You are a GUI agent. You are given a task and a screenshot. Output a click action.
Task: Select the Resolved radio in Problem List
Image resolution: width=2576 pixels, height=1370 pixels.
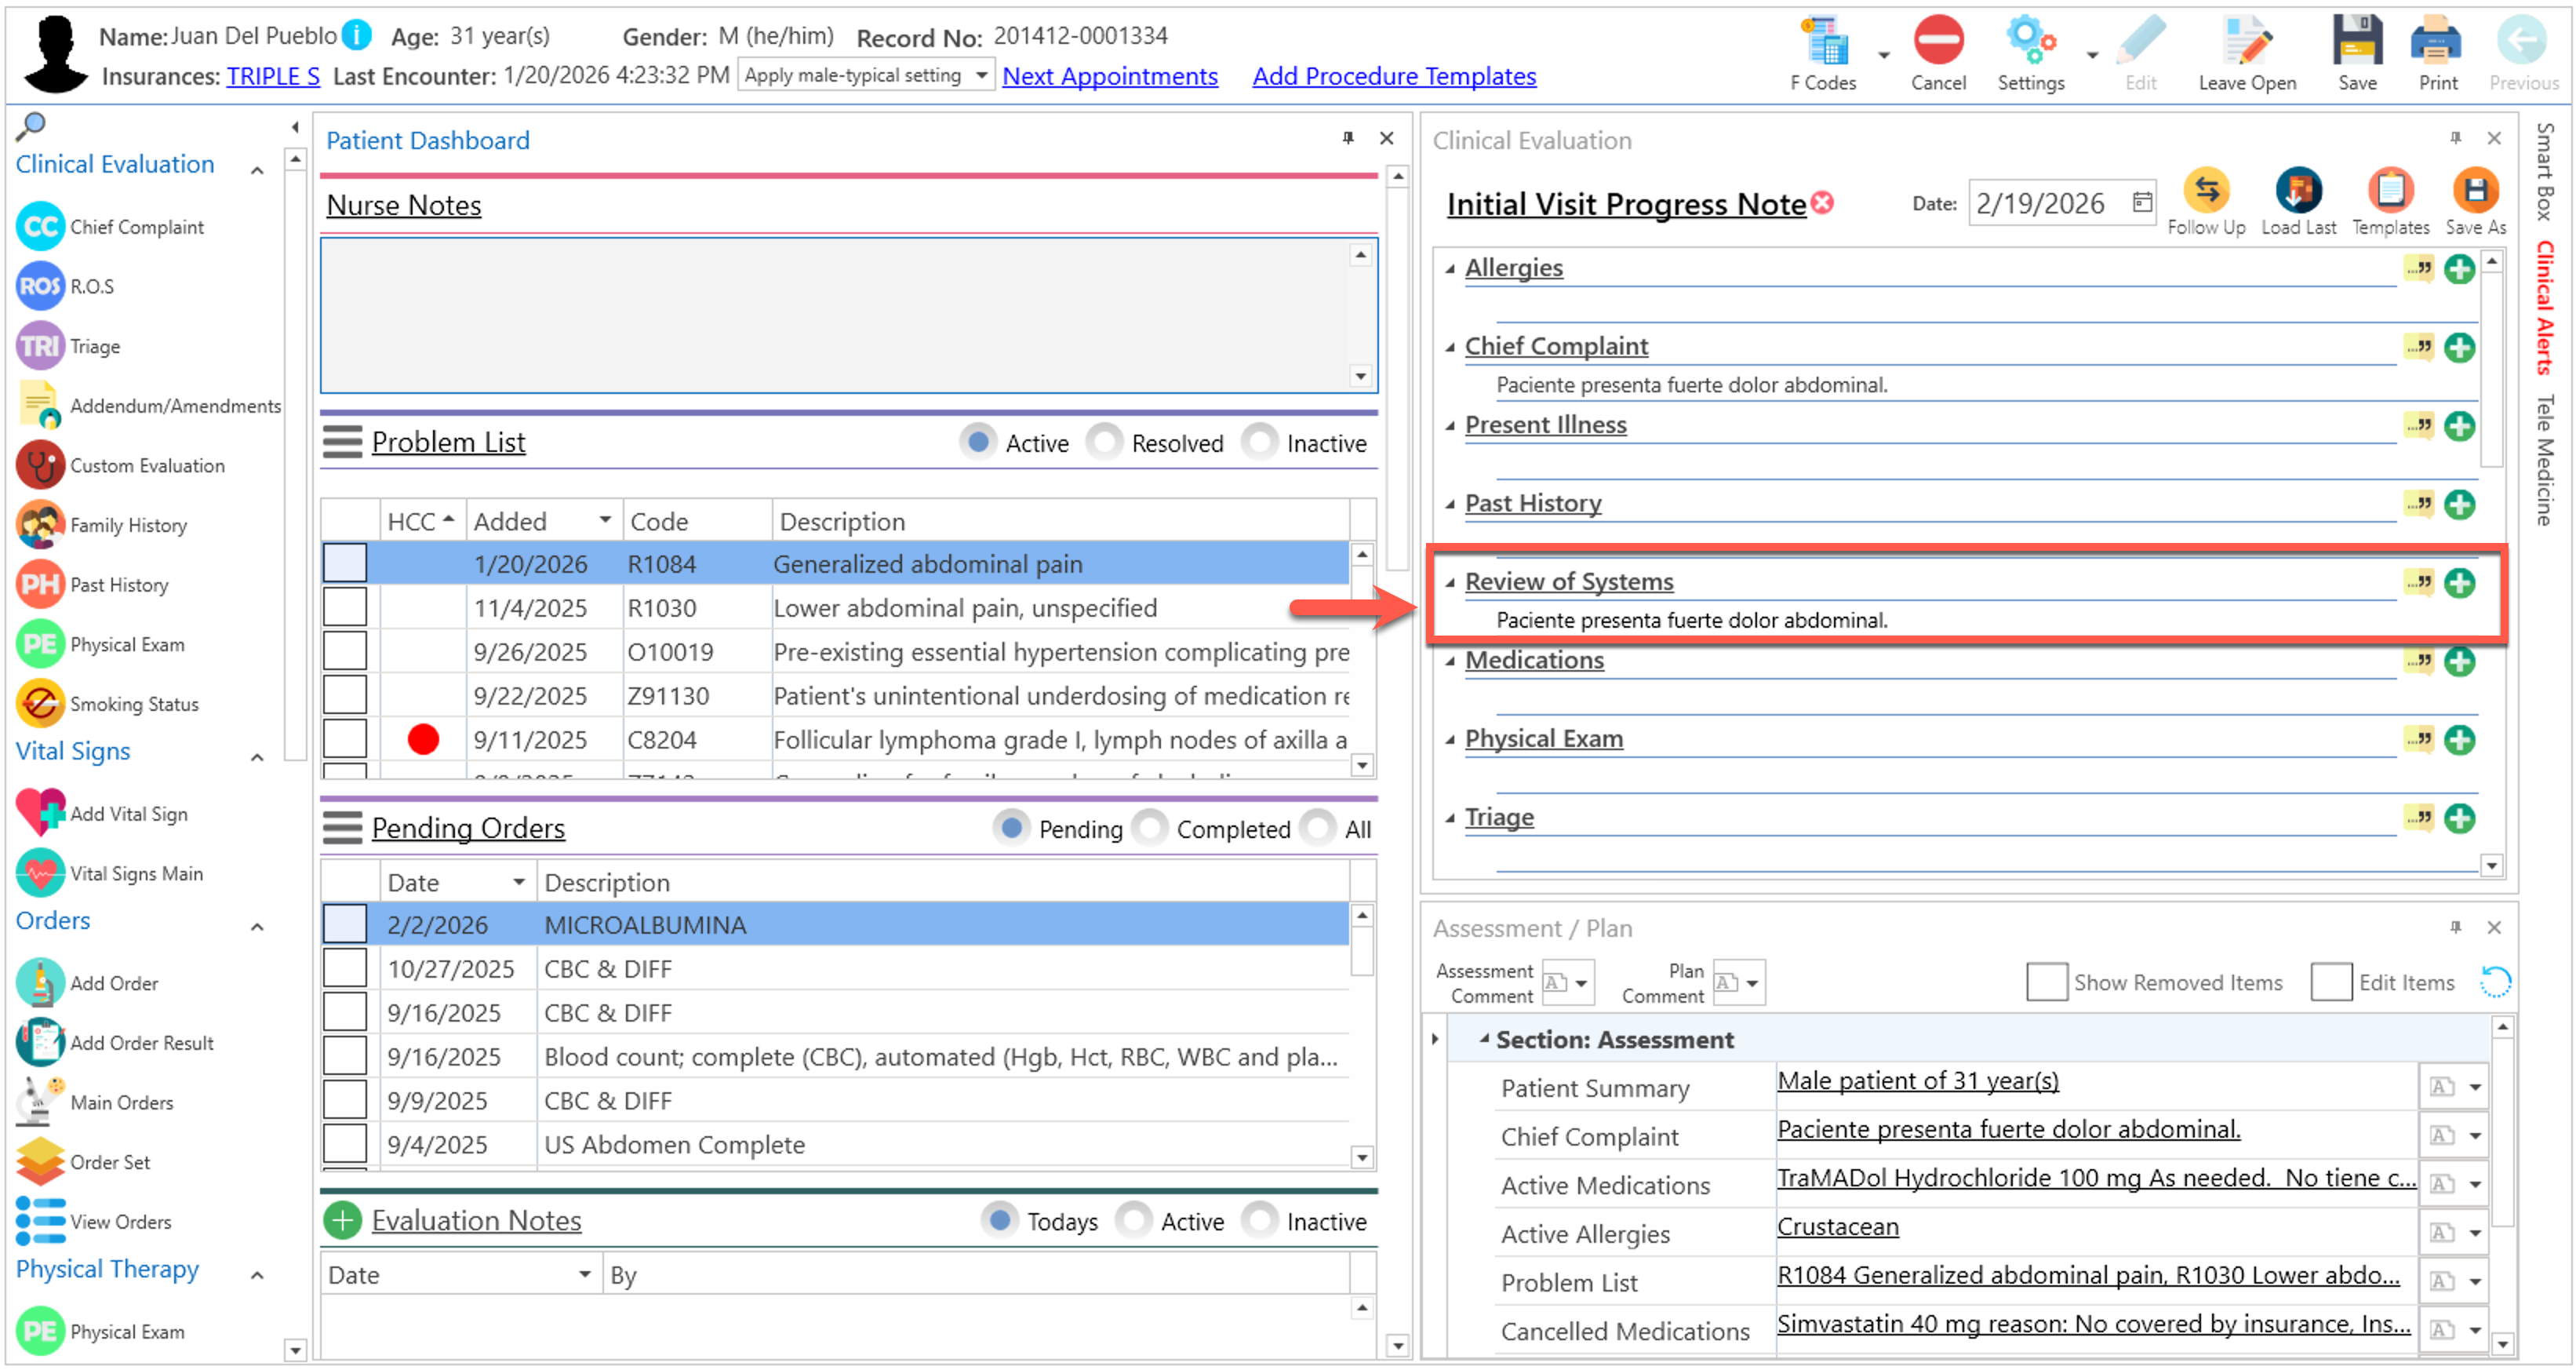tap(1105, 442)
